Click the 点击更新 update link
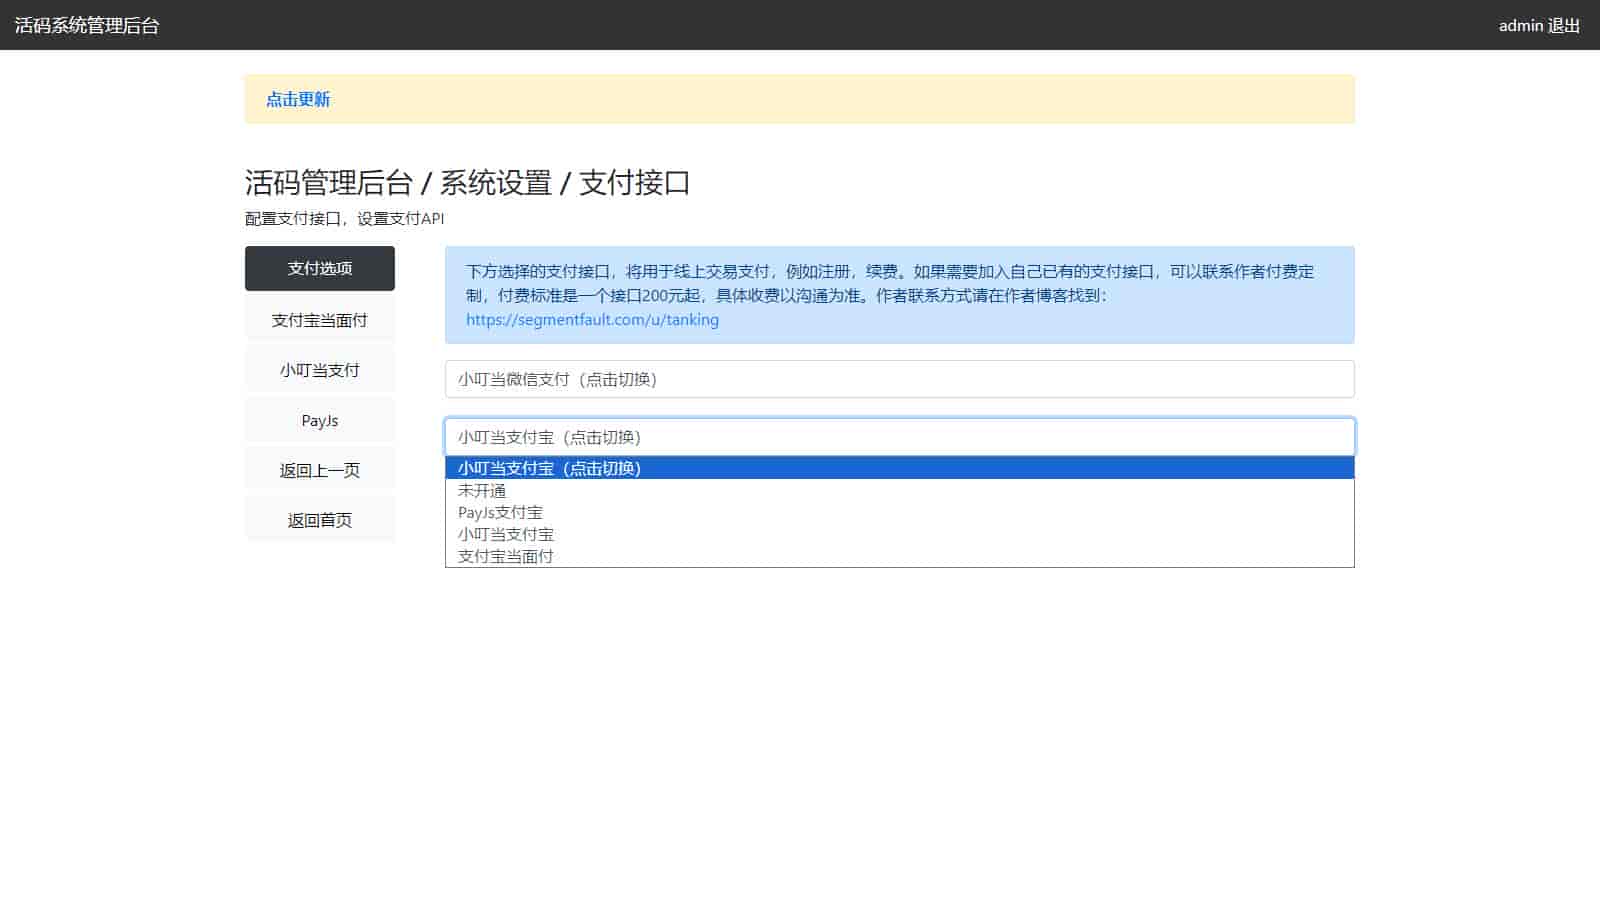This screenshot has width=1600, height=900. point(298,99)
